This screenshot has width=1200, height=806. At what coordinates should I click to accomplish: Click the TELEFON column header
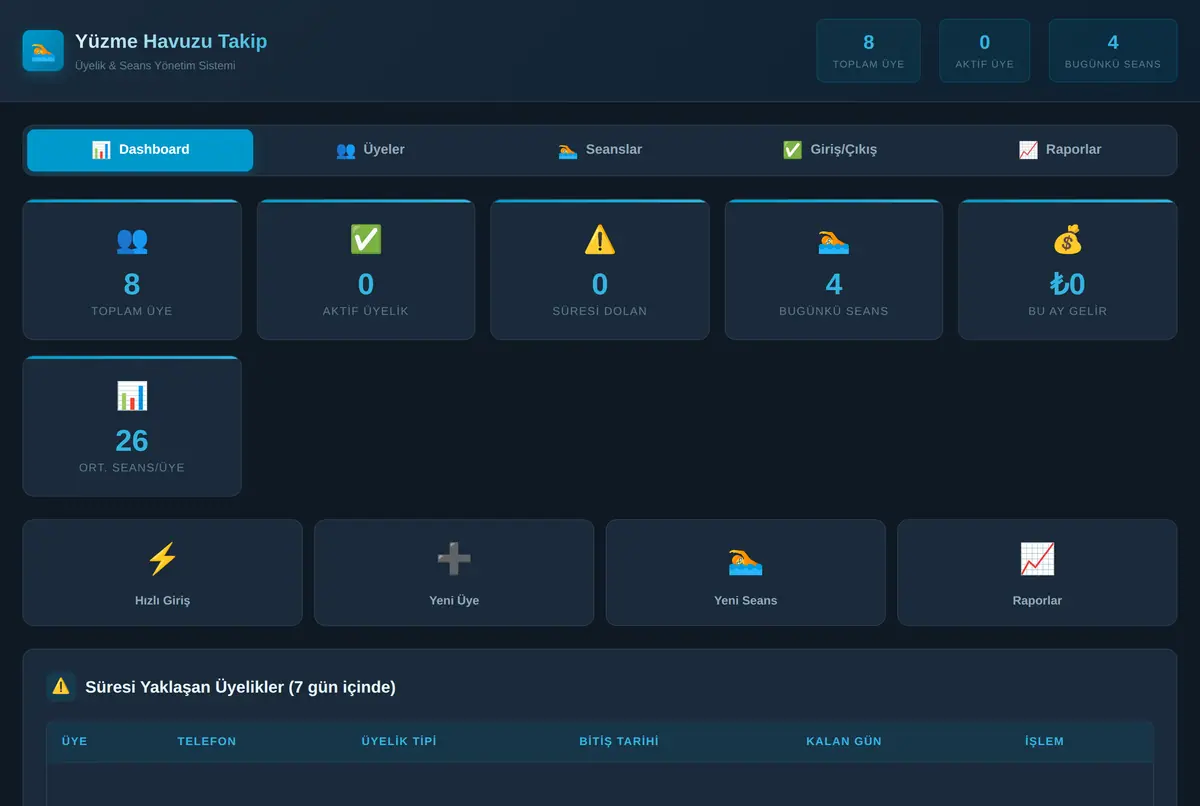(x=207, y=742)
